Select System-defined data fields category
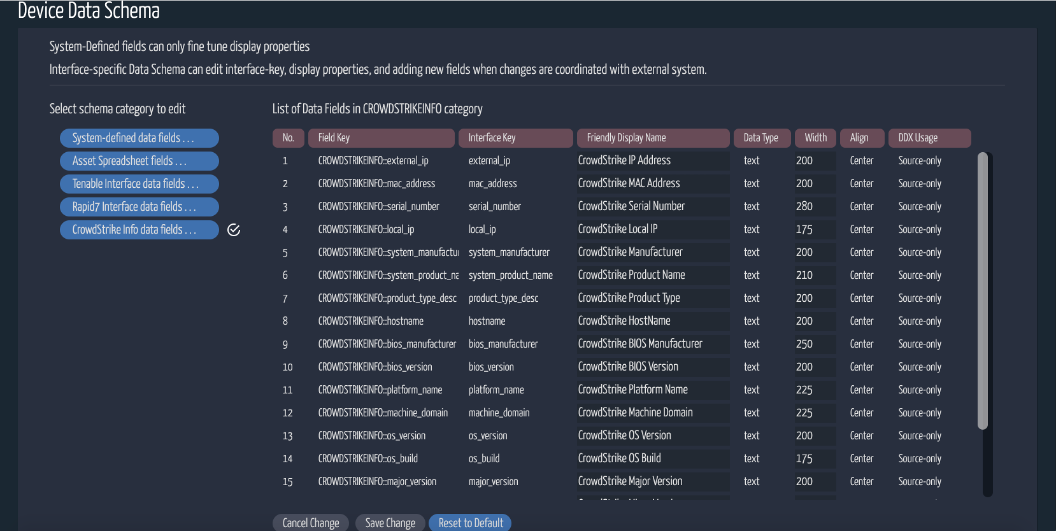 (139, 138)
